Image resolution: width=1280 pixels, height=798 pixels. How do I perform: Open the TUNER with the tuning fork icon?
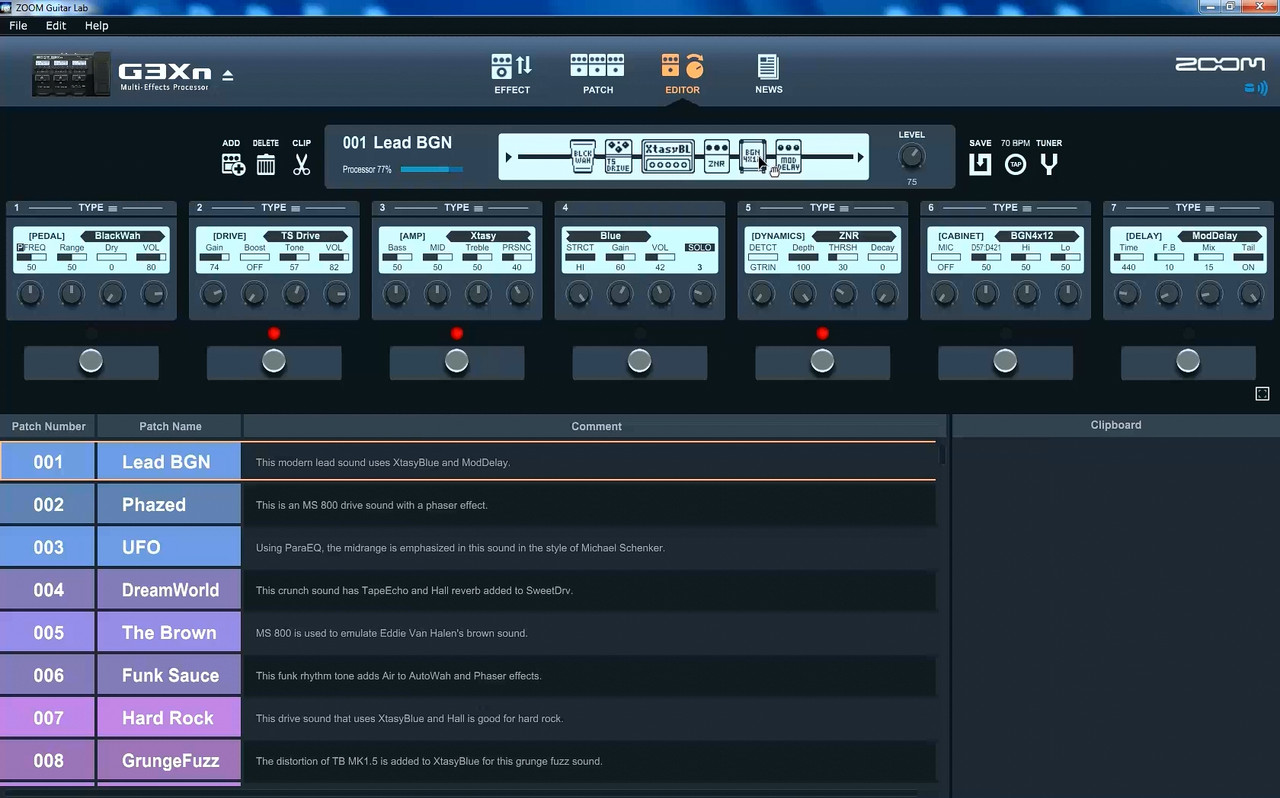(1048, 163)
